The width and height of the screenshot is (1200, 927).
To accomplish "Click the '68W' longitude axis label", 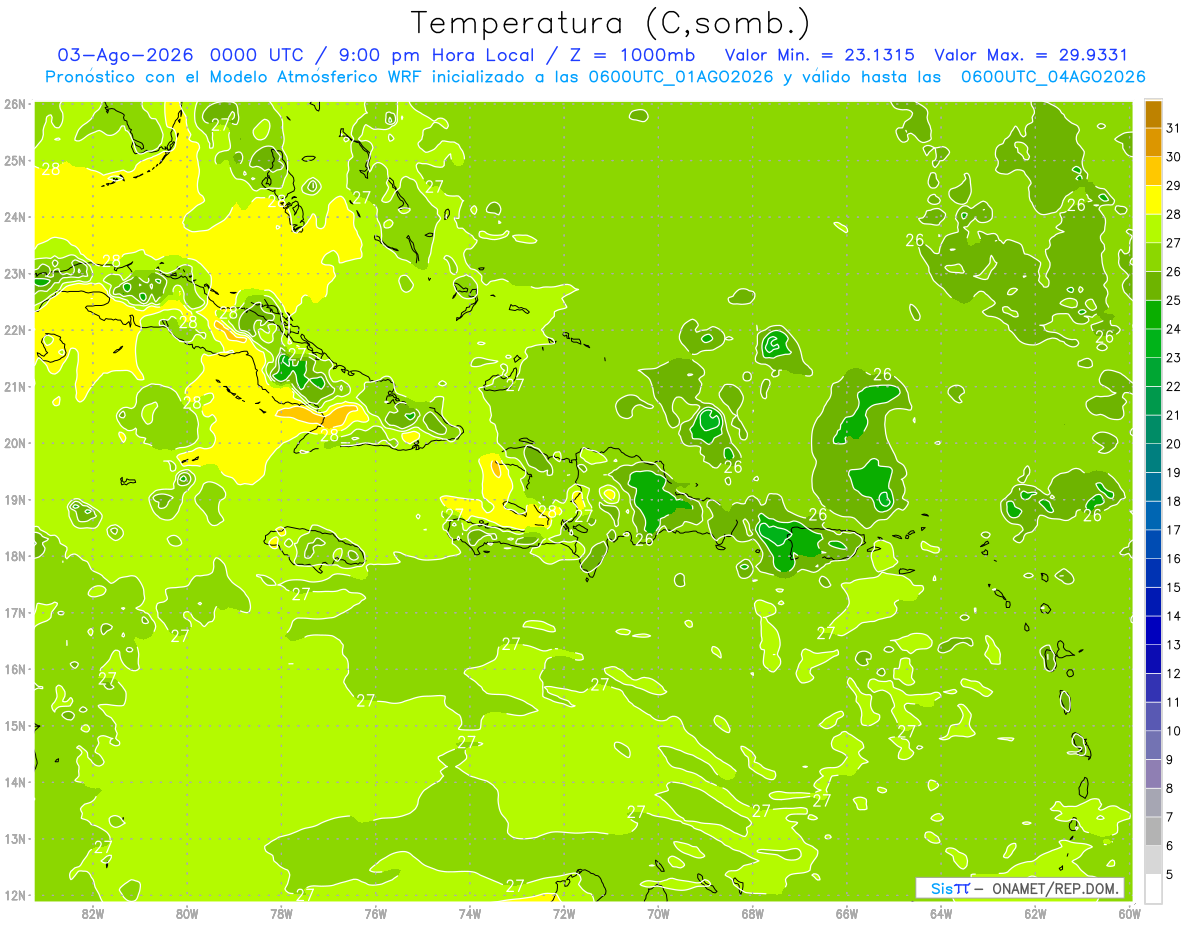I will coord(752,913).
